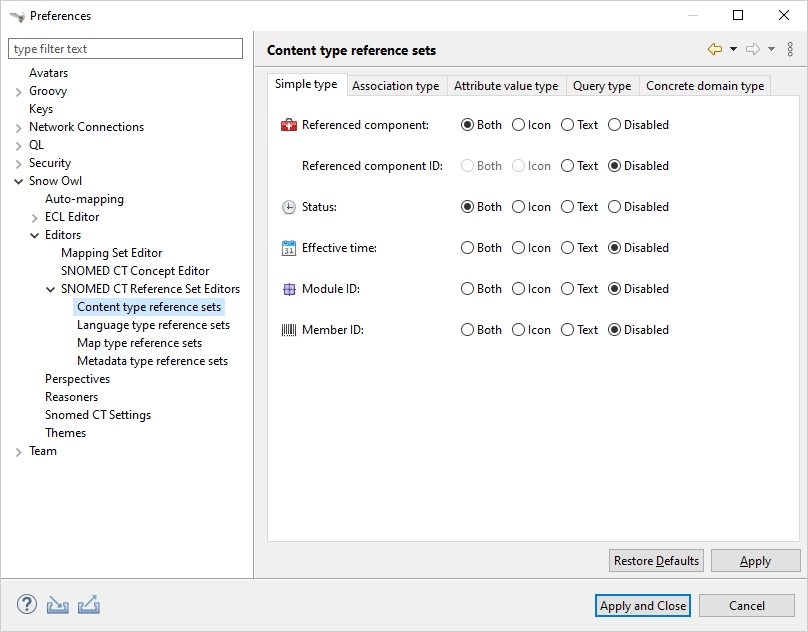Click the export preferences icon

pos(89,605)
